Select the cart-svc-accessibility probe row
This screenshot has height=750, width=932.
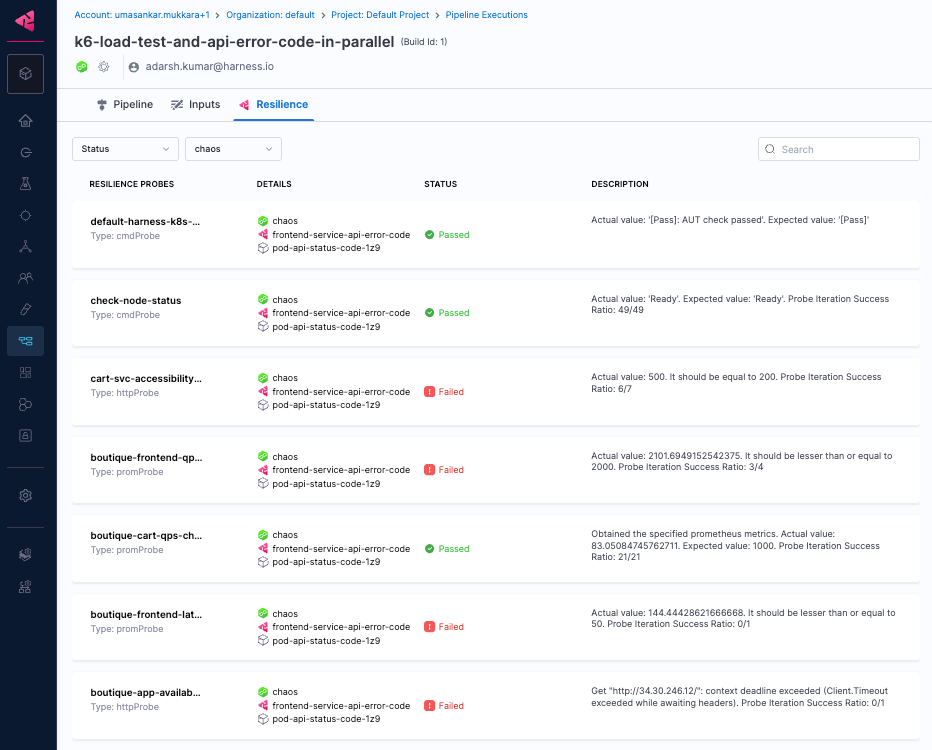pyautogui.click(x=496, y=392)
